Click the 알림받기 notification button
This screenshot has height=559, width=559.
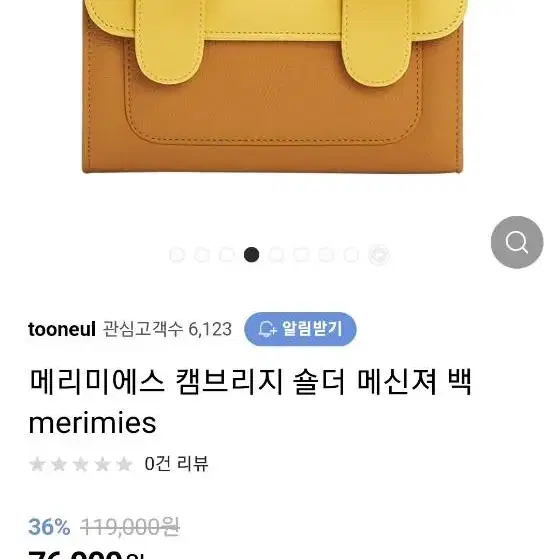point(300,329)
